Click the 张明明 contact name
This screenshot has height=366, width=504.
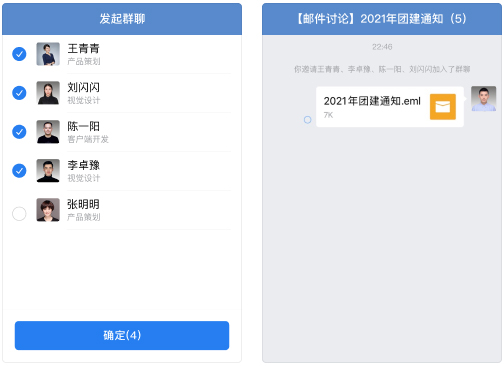tap(83, 204)
